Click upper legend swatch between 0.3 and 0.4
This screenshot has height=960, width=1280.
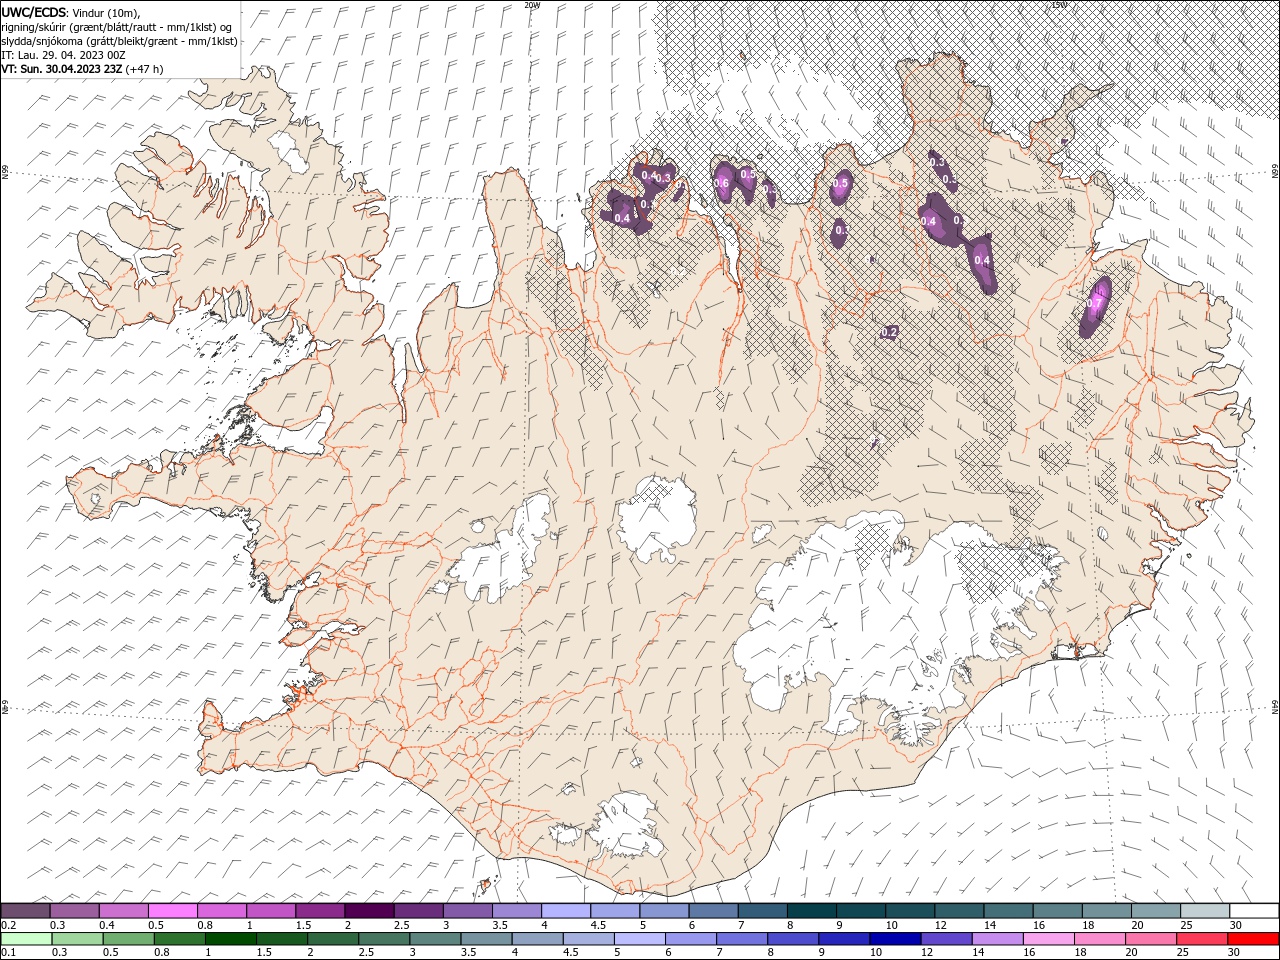[x=75, y=910]
